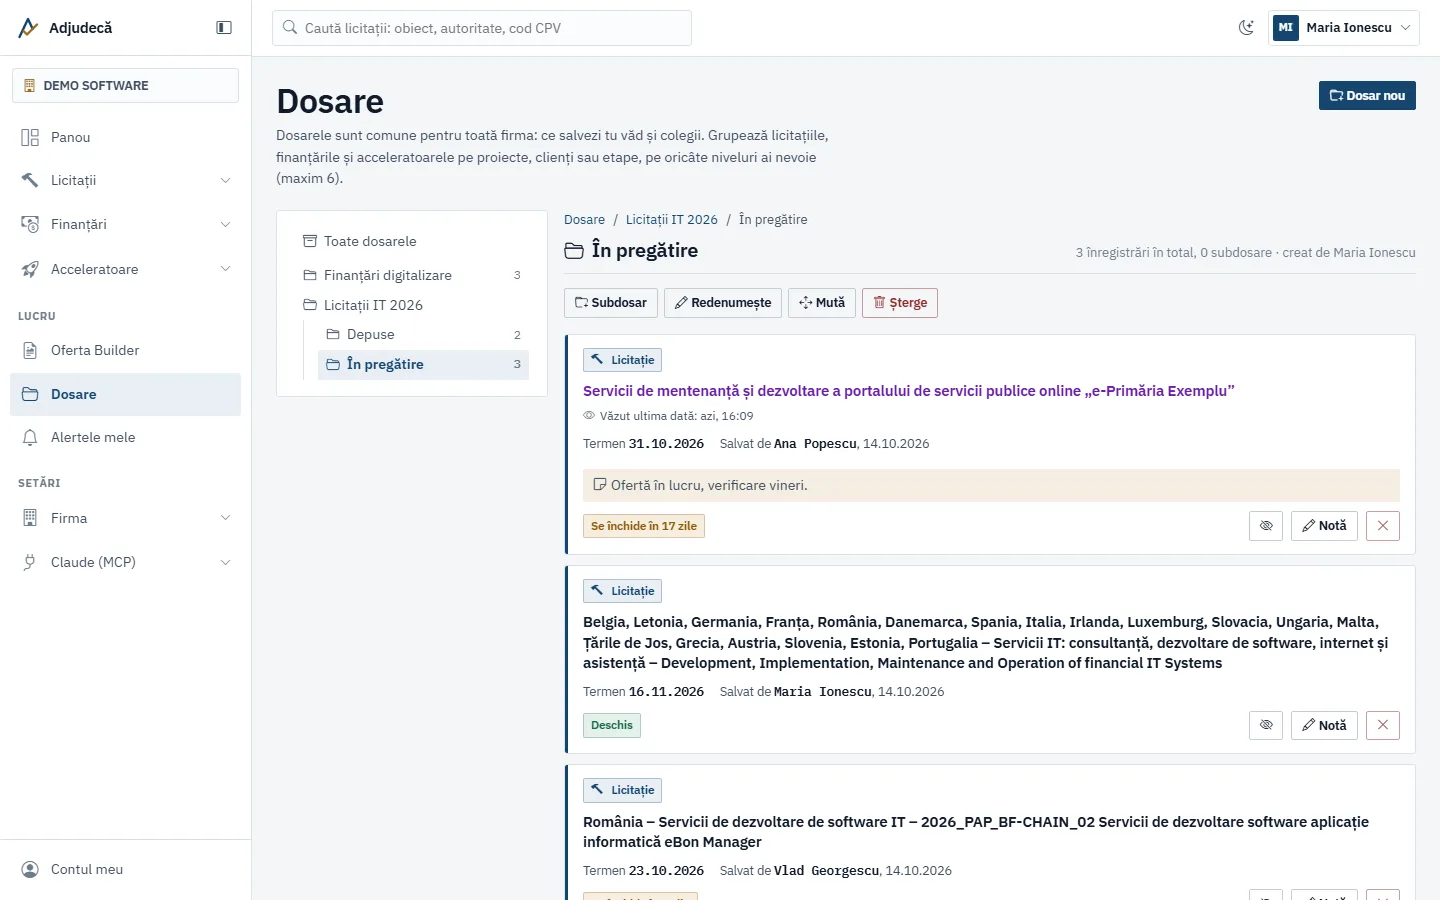Click the Deschis status badge
The image size is (1440, 900).
point(612,725)
